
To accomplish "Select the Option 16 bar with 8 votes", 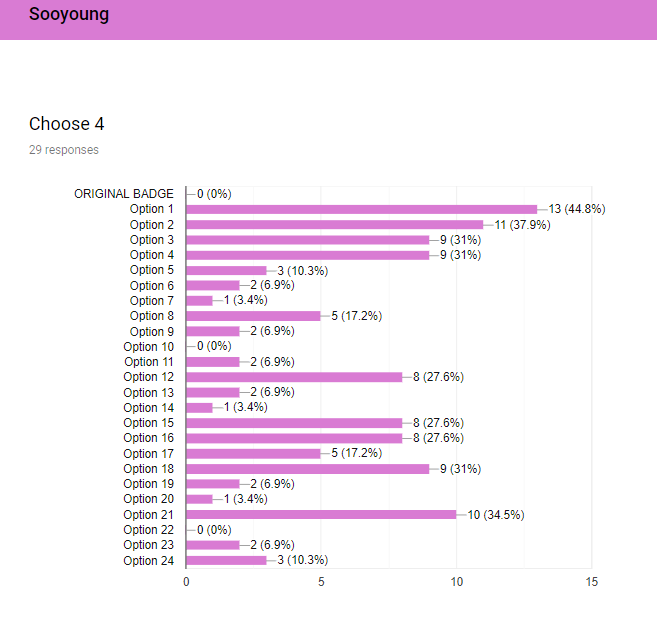I will [294, 438].
